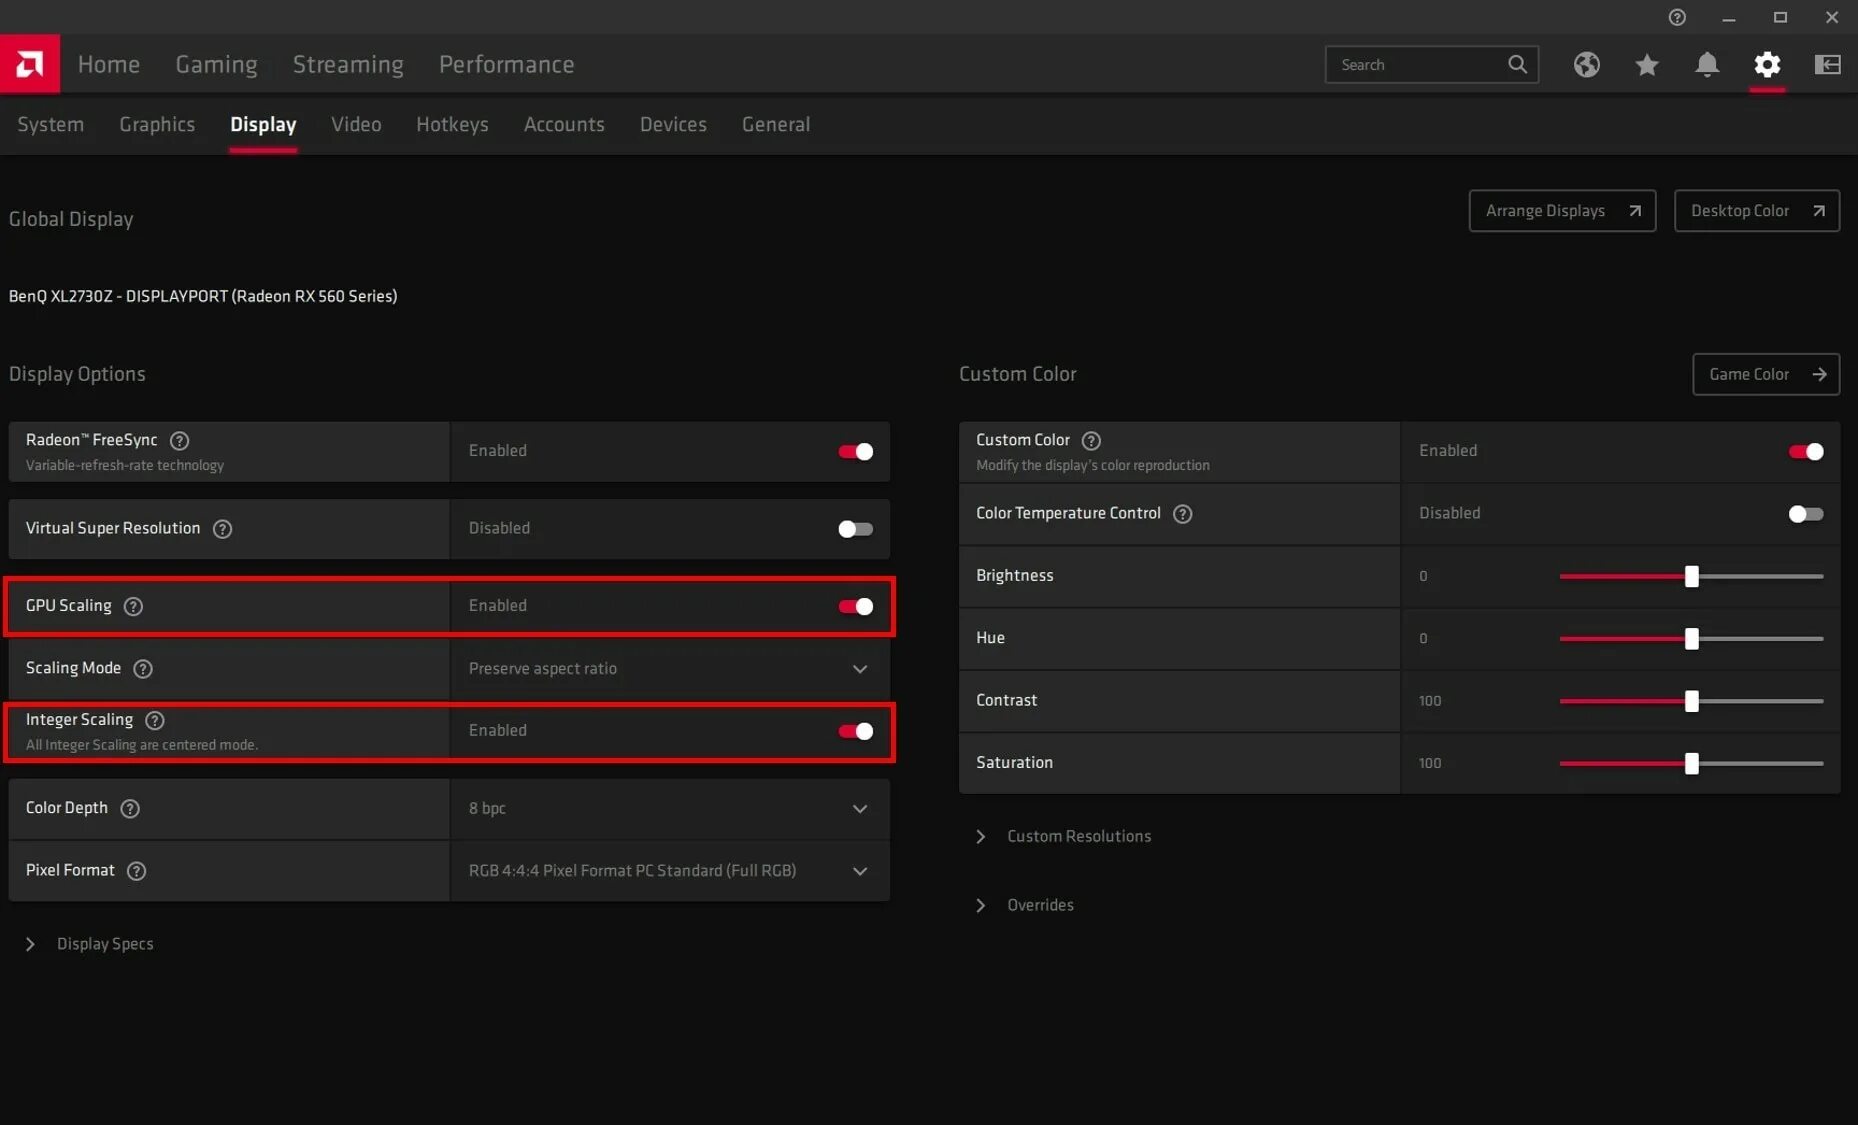Click the Hue slider handle
Viewport: 1858px width, 1125px height.
coord(1692,639)
